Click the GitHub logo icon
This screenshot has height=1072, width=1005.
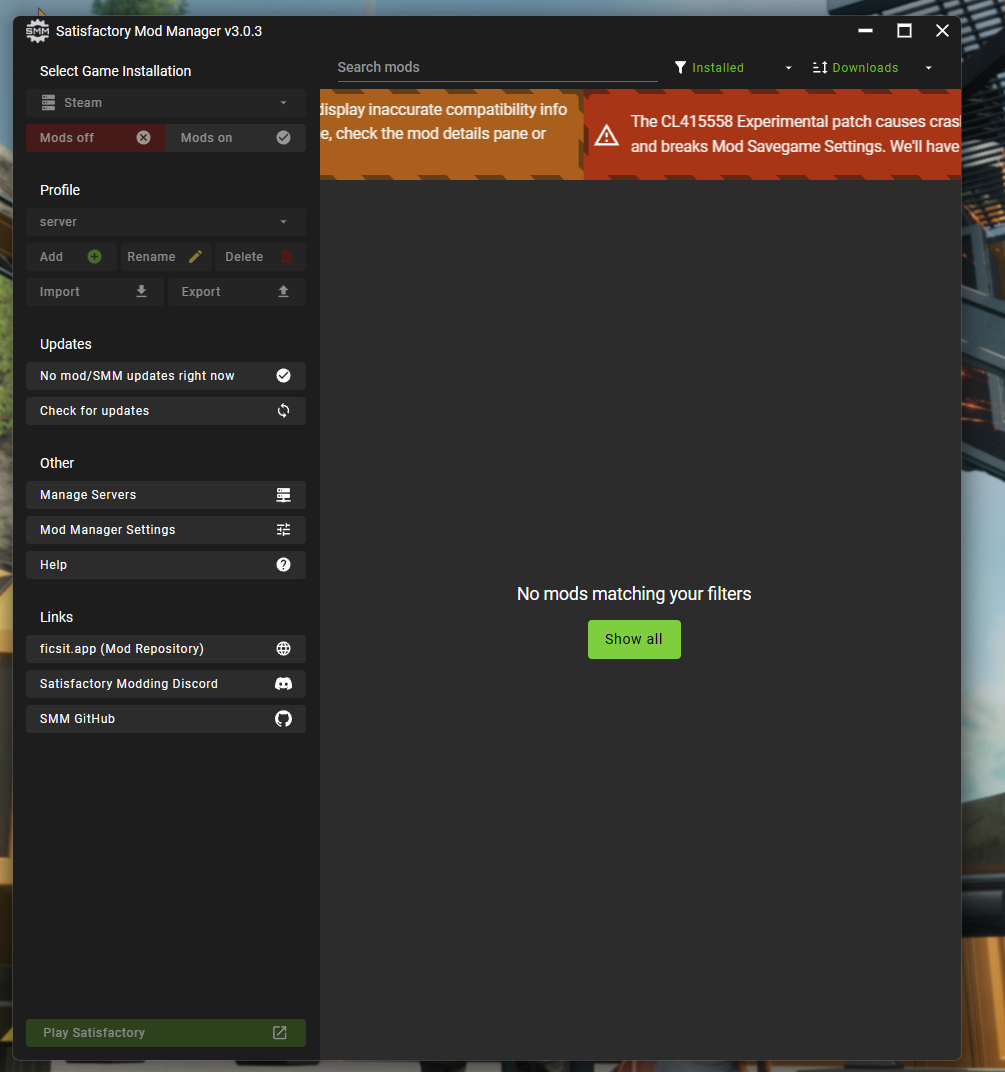coord(283,718)
